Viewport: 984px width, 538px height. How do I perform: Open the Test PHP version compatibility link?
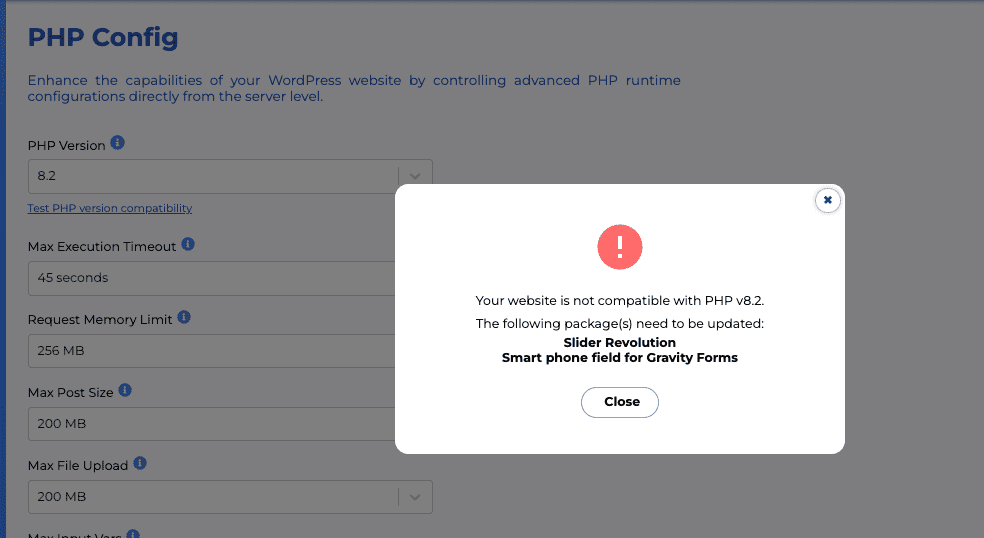point(110,208)
